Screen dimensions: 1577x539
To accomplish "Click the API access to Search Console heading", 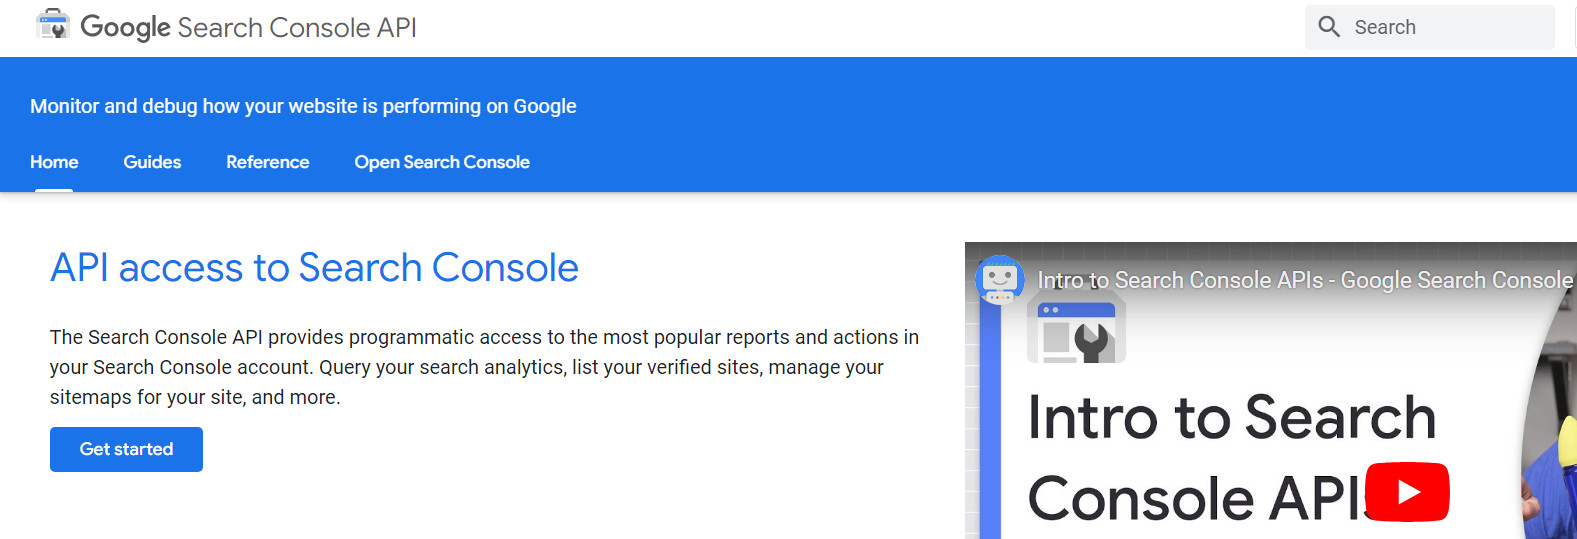I will click(314, 268).
